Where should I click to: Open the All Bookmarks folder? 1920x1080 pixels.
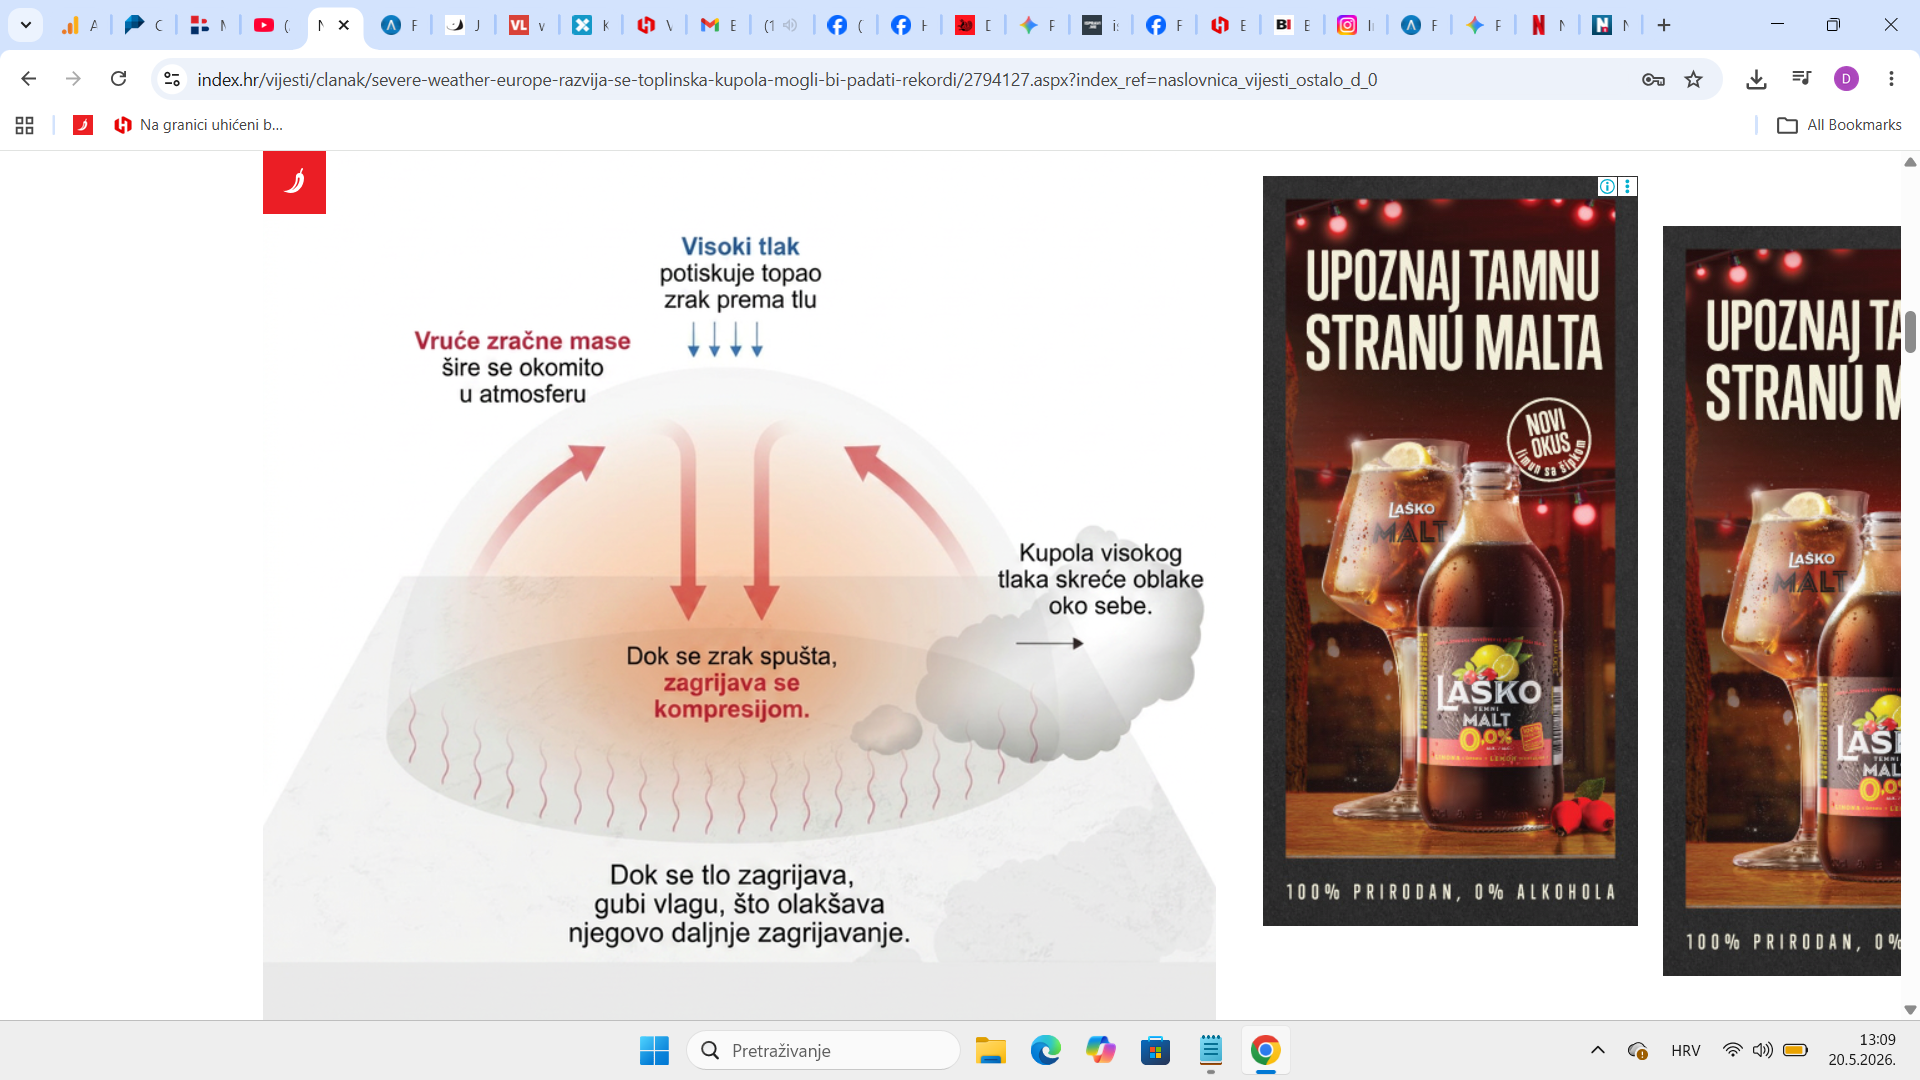1839,125
